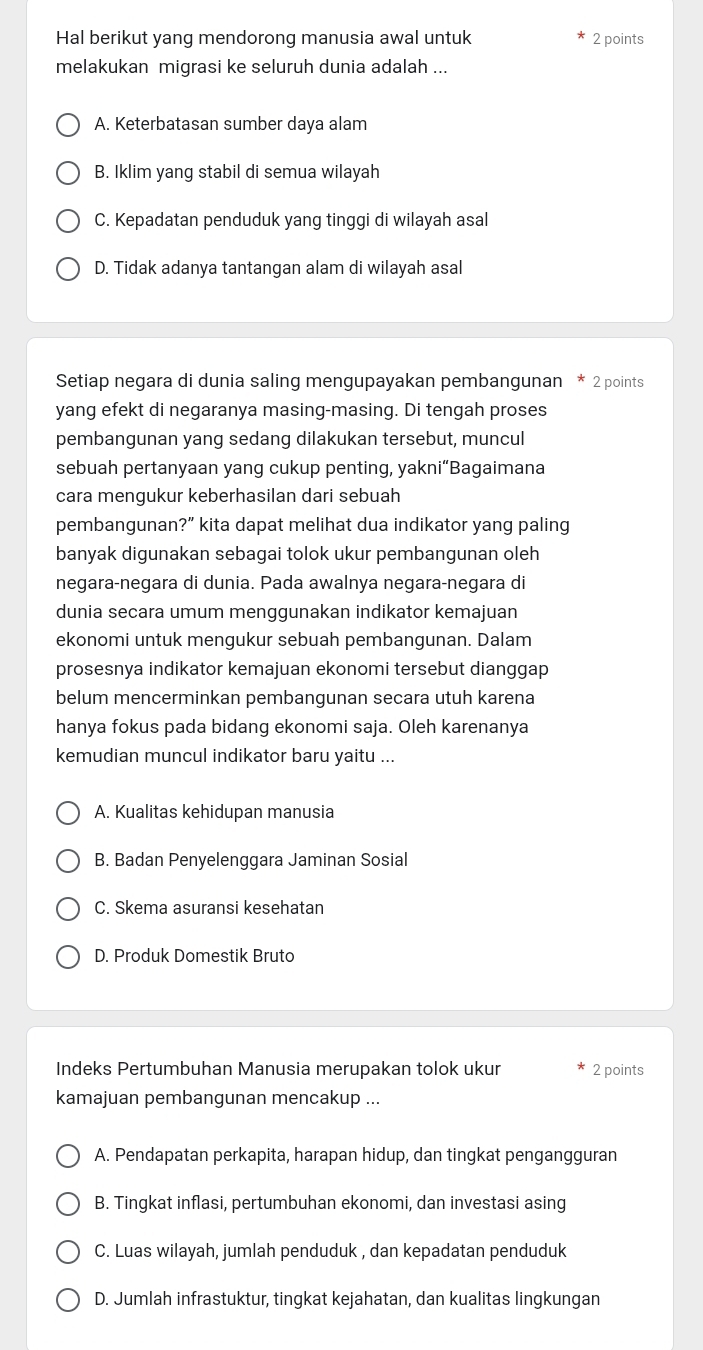Choose B. Iklim yang stabil di semua wilayah
The image size is (703, 1350).
pyautogui.click(x=68, y=173)
